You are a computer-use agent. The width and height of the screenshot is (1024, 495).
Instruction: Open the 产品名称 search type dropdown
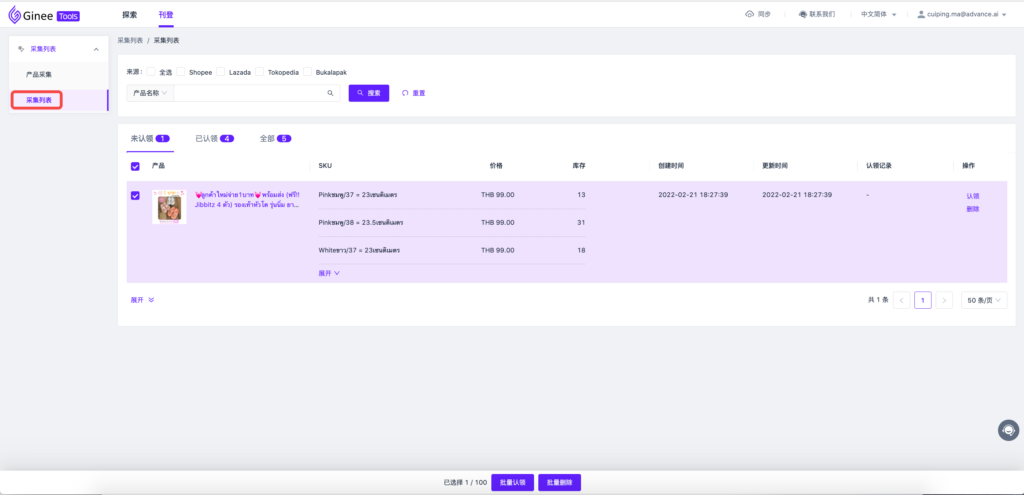point(150,93)
